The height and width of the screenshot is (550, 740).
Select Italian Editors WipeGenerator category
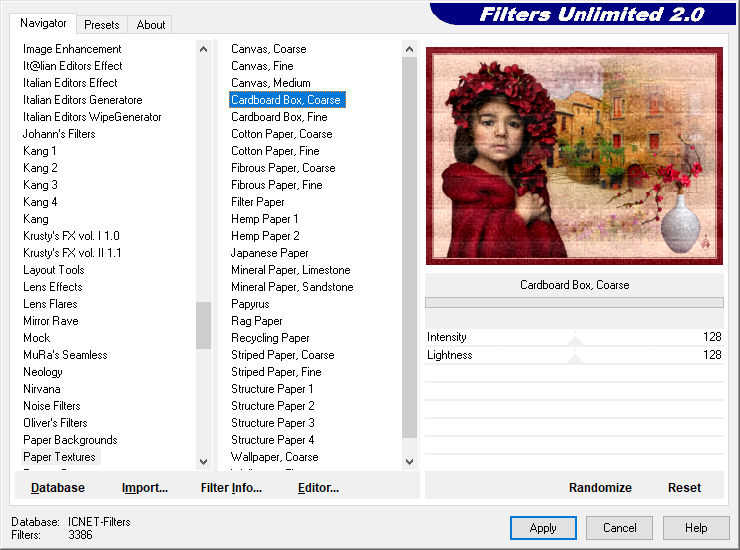(92, 117)
